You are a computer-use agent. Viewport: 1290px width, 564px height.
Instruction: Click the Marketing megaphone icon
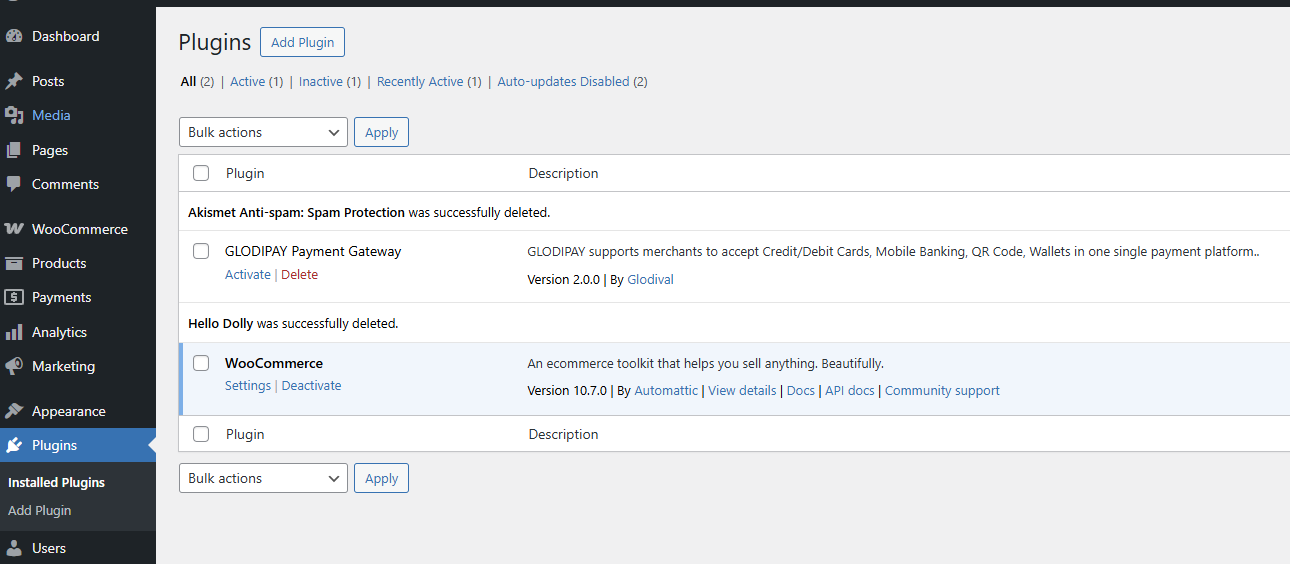click(x=14, y=366)
